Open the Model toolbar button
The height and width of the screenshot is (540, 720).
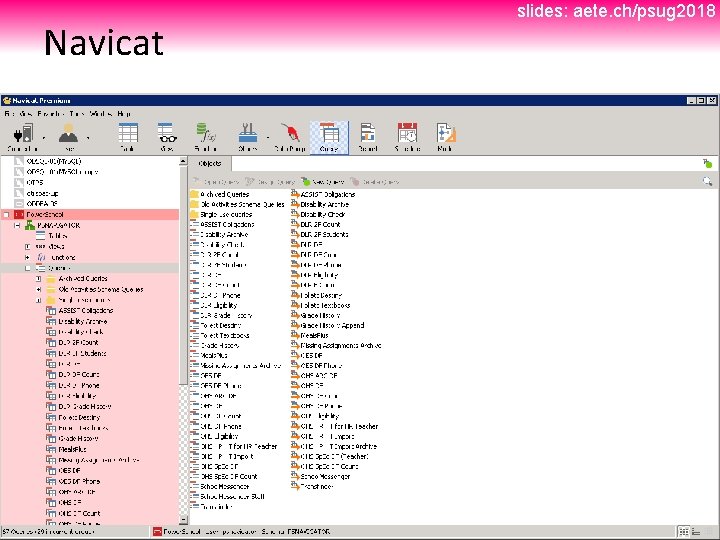pyautogui.click(x=445, y=137)
